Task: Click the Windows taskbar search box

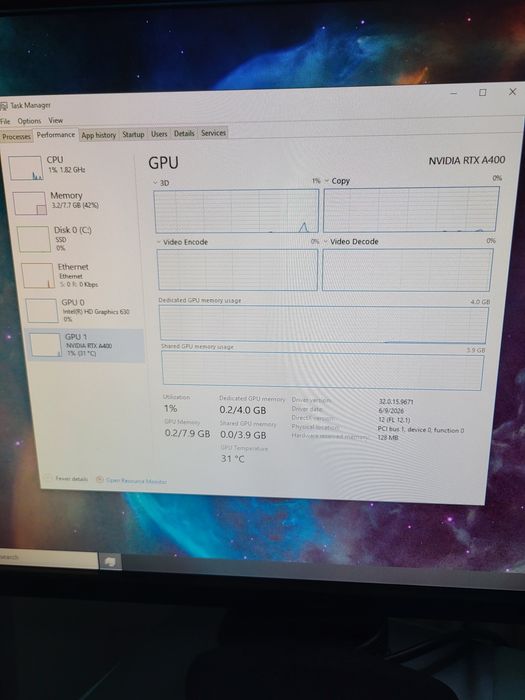Action: pos(49,559)
